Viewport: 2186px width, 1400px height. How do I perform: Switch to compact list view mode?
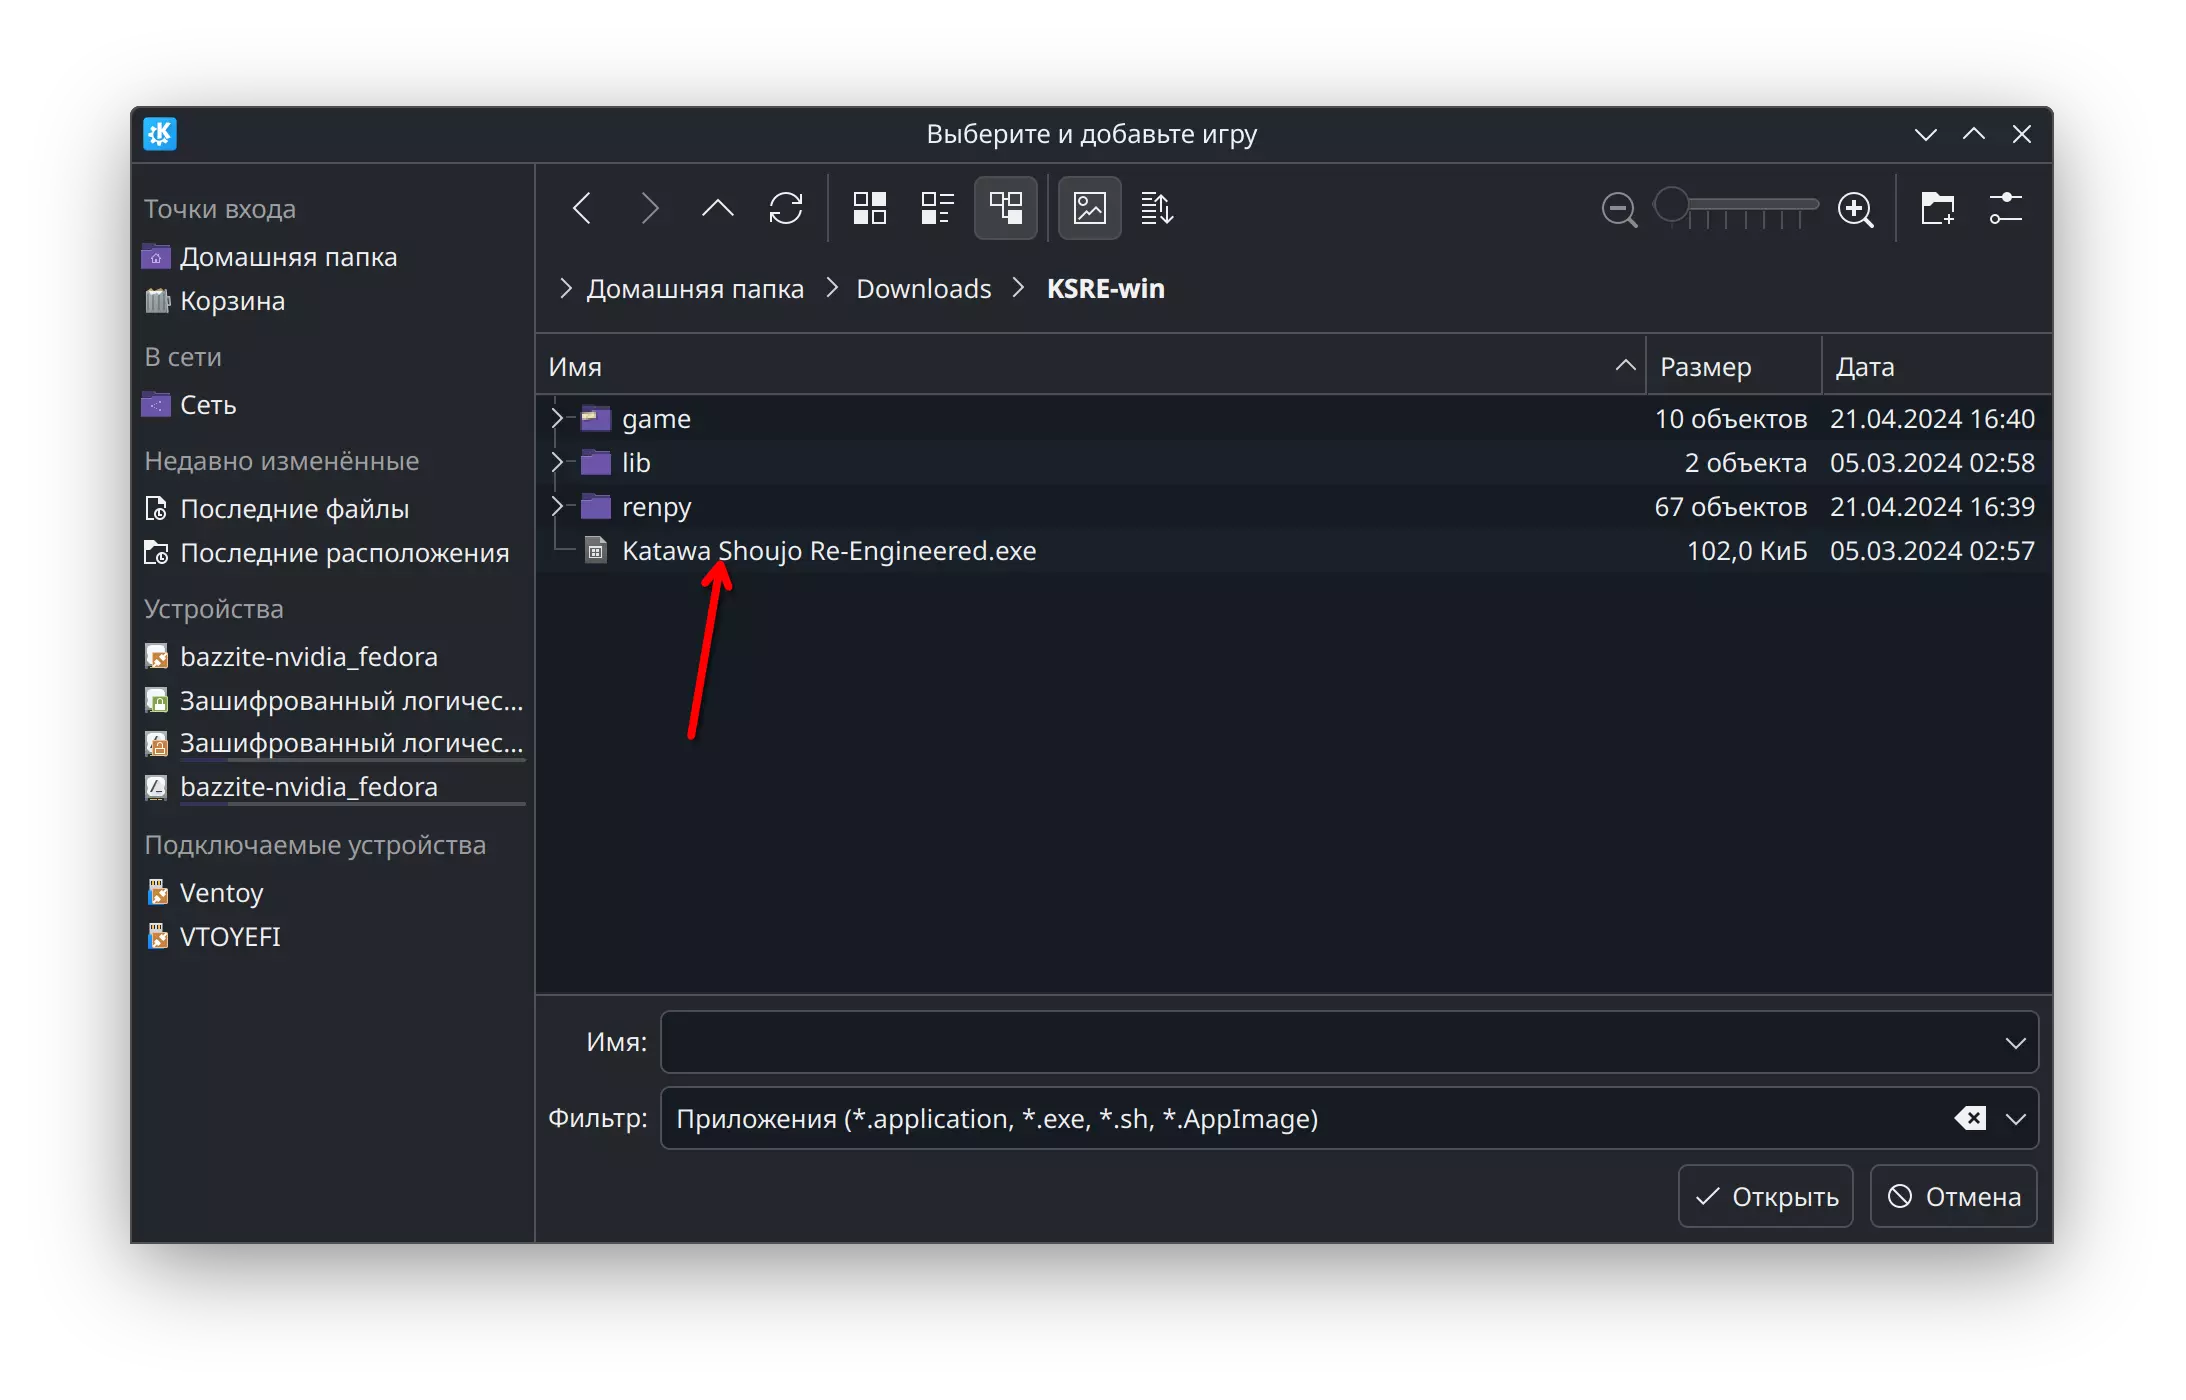(937, 209)
